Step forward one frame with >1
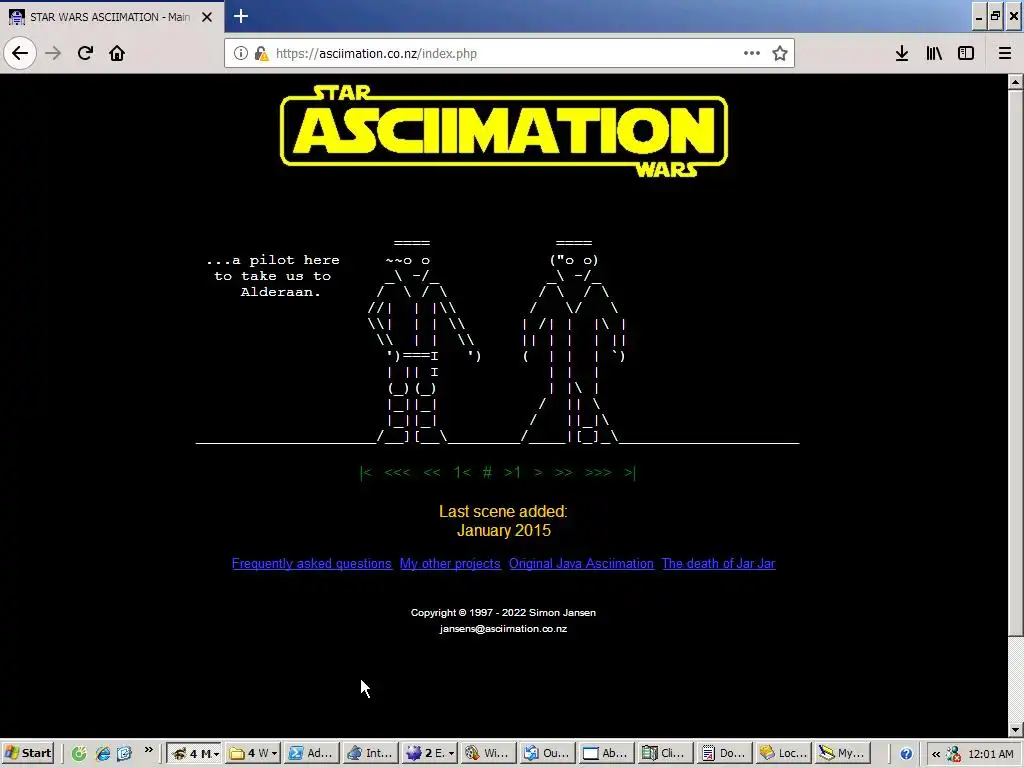Viewport: 1024px width, 768px height. [x=513, y=472]
